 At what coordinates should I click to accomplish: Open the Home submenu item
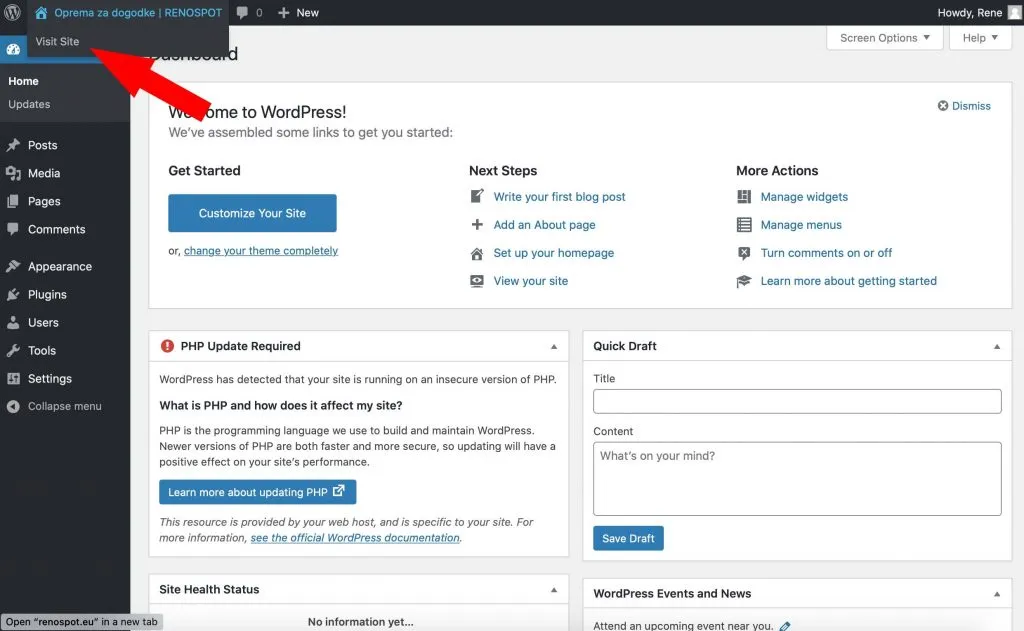pyautogui.click(x=24, y=81)
